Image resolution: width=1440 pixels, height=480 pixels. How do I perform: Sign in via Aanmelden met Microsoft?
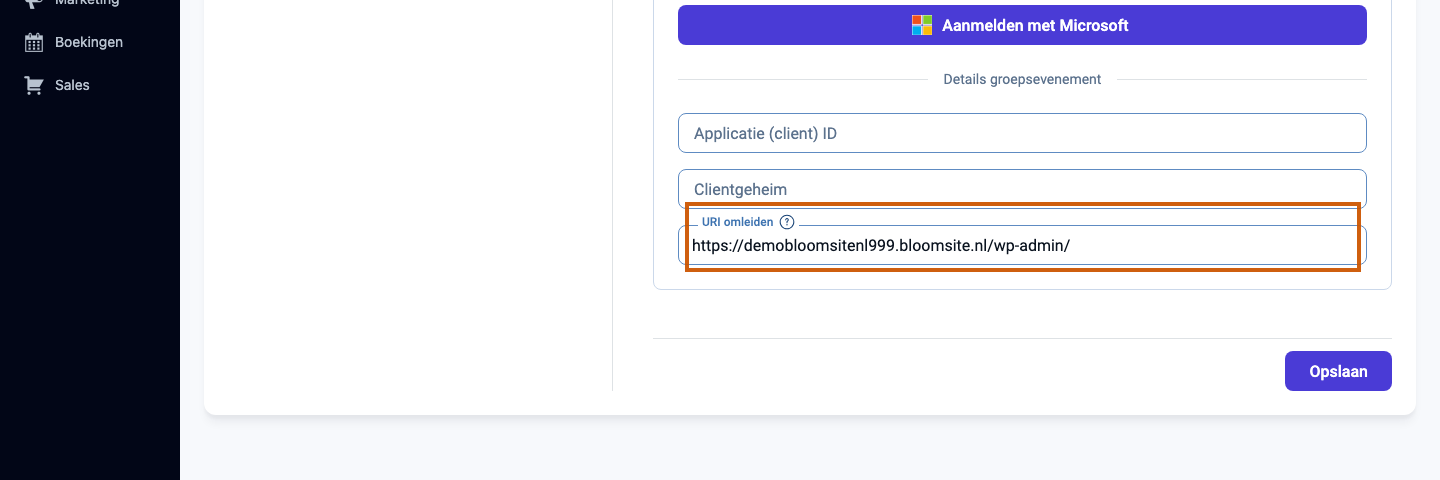(x=1022, y=25)
